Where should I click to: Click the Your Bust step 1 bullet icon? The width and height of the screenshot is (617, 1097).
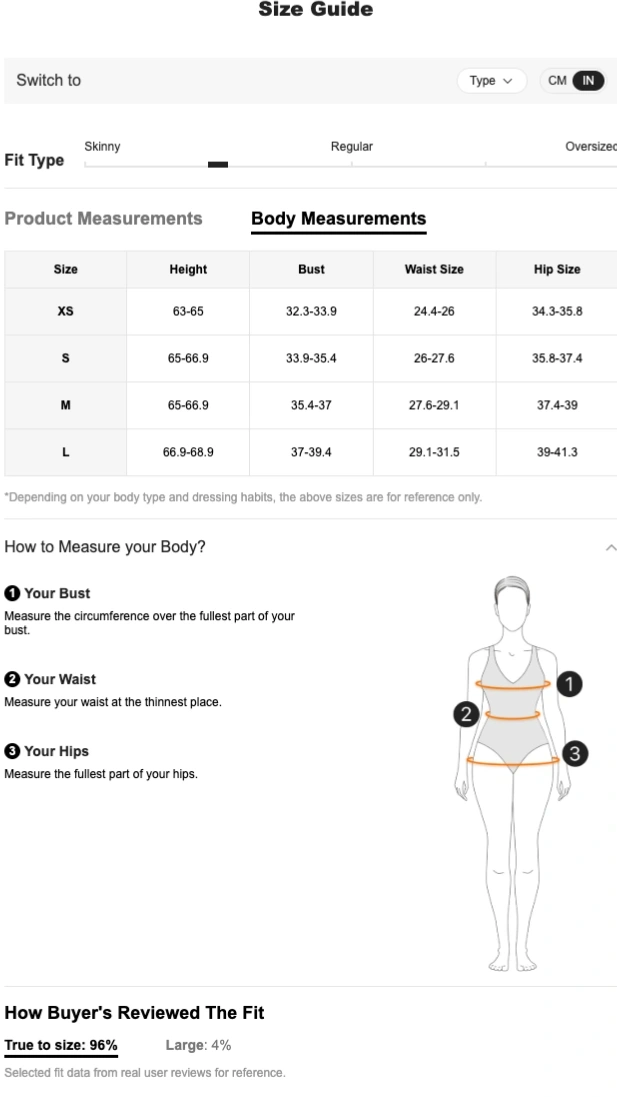click(11, 593)
